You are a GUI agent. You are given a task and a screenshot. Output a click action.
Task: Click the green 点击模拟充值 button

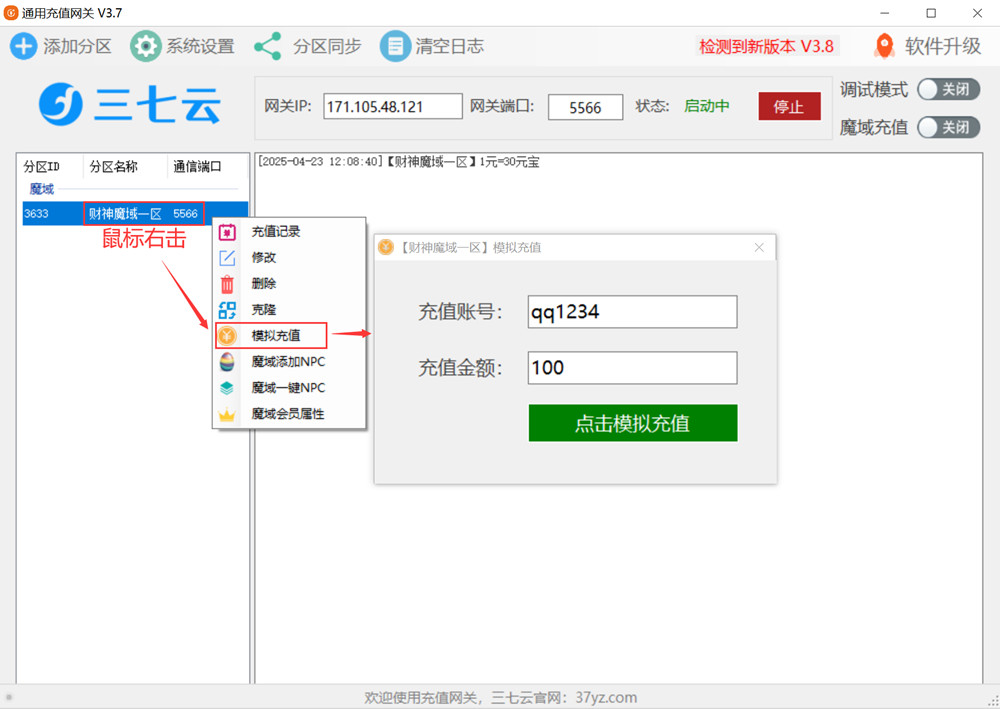[632, 423]
